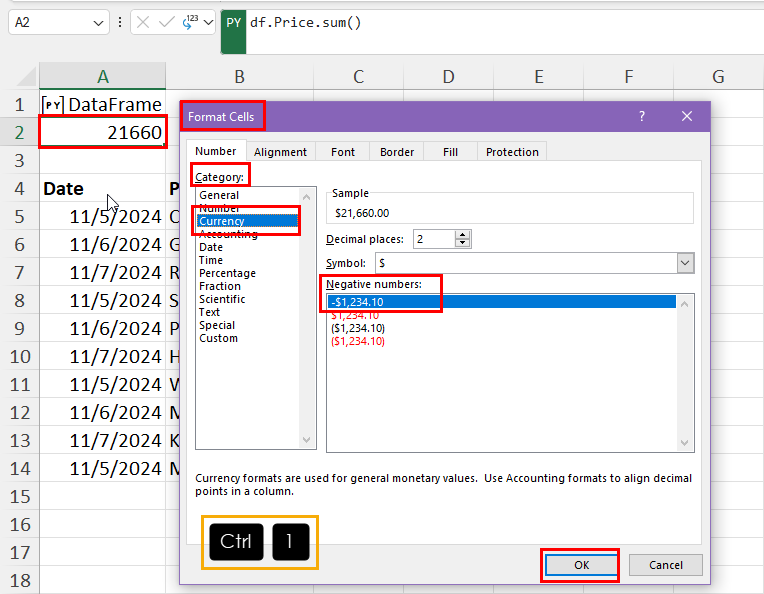Select cell A1 with DataFrame
The image size is (764, 594).
click(102, 104)
